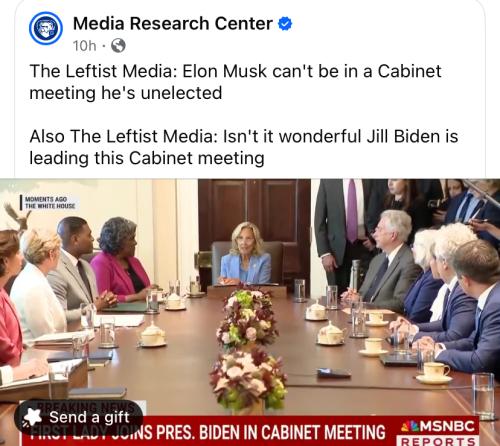Select the post text about Elon Musk
Image resolution: width=500 pixels, height=446 pixels.
pos(235,82)
